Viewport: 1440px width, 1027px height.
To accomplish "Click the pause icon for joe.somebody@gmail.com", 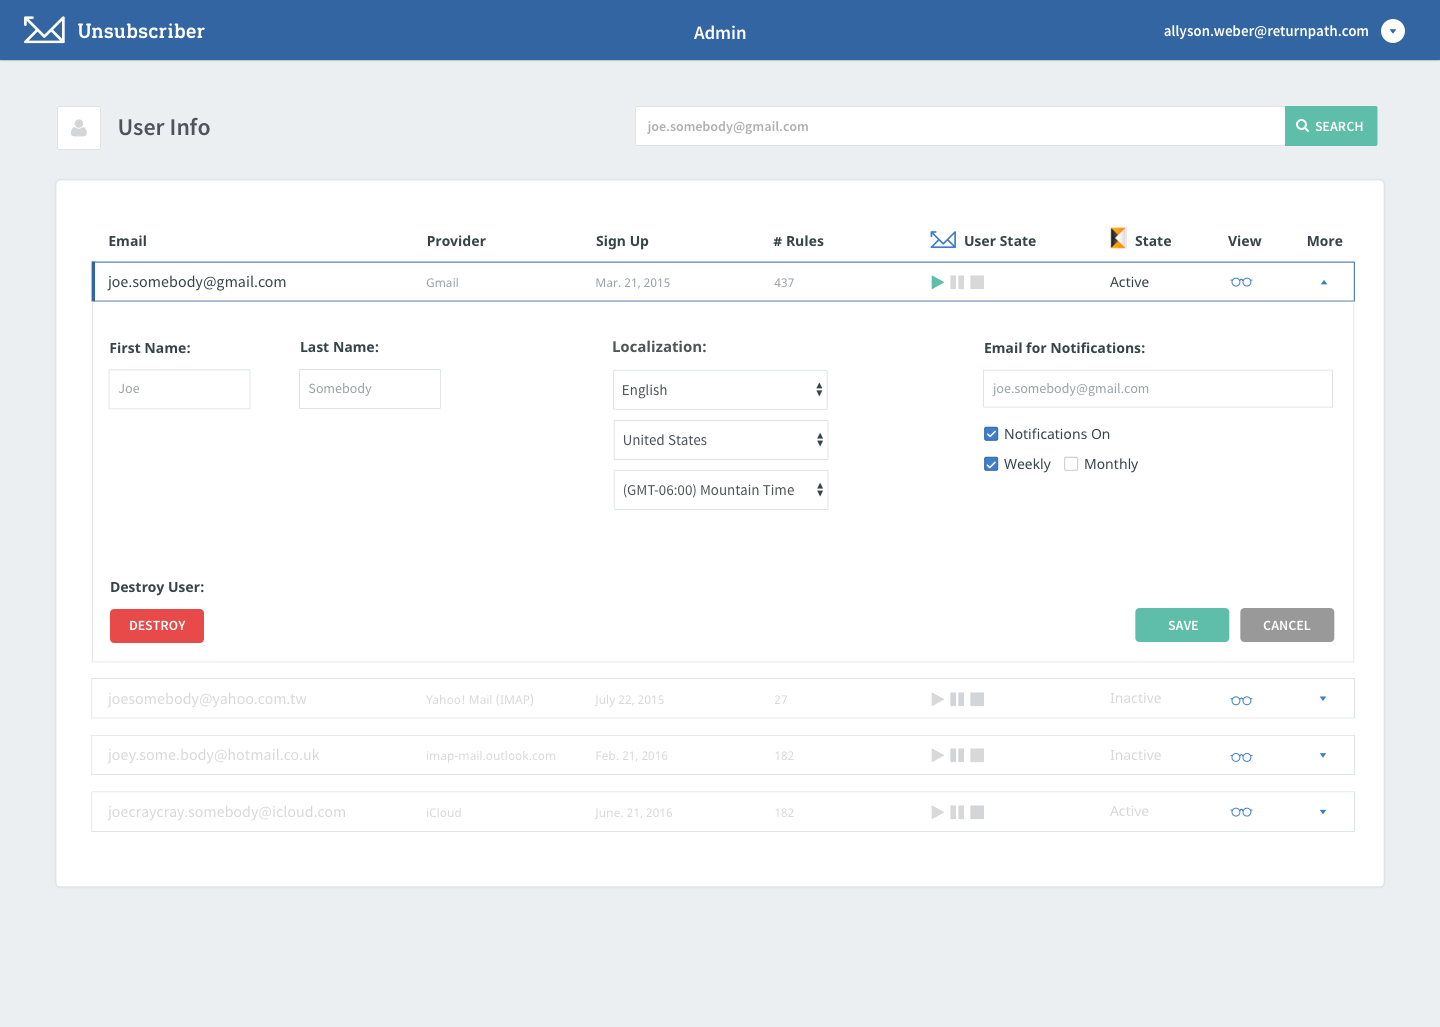I will (957, 282).
